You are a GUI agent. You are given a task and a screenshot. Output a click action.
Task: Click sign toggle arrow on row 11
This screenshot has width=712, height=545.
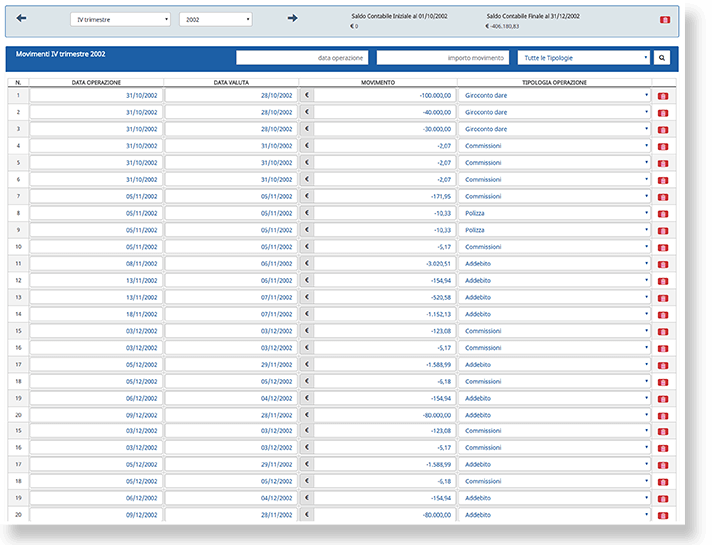[x=307, y=263]
